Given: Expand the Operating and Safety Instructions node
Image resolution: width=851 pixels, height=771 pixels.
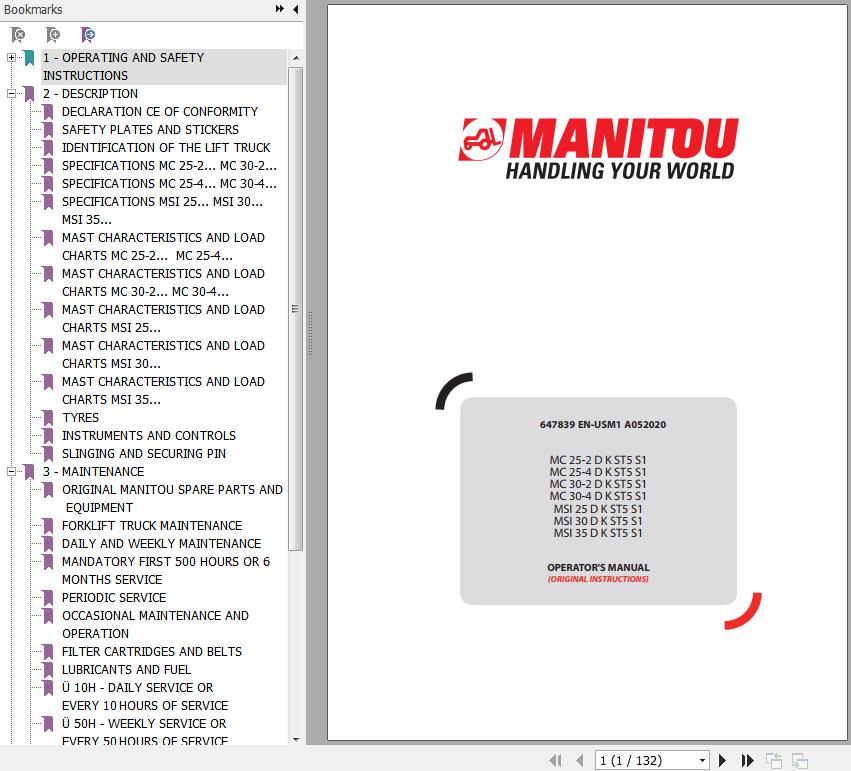Looking at the screenshot, I should tap(11, 57).
